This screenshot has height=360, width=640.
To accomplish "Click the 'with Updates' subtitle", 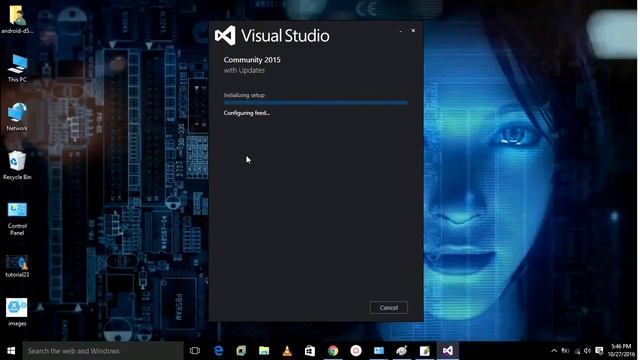I will pos(244,70).
